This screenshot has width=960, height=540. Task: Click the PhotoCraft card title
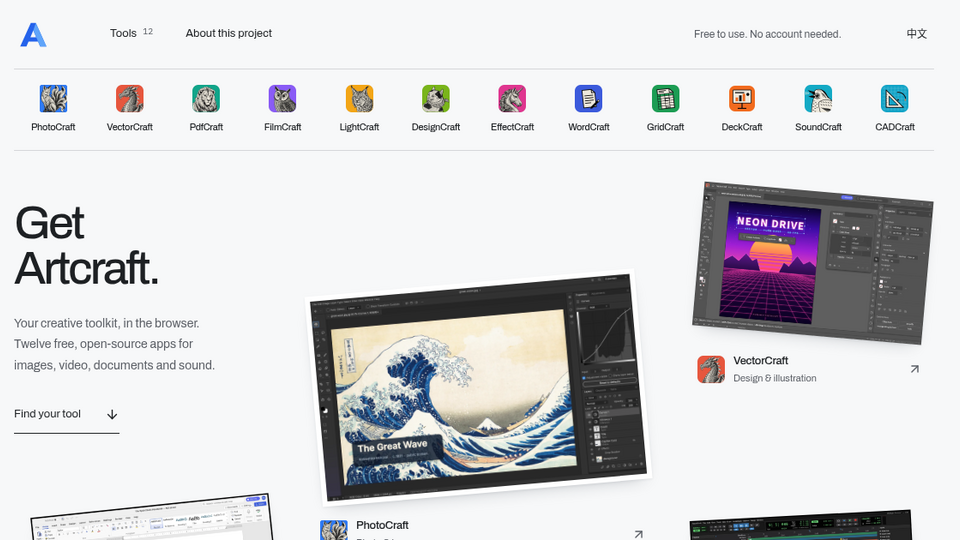click(x=382, y=525)
